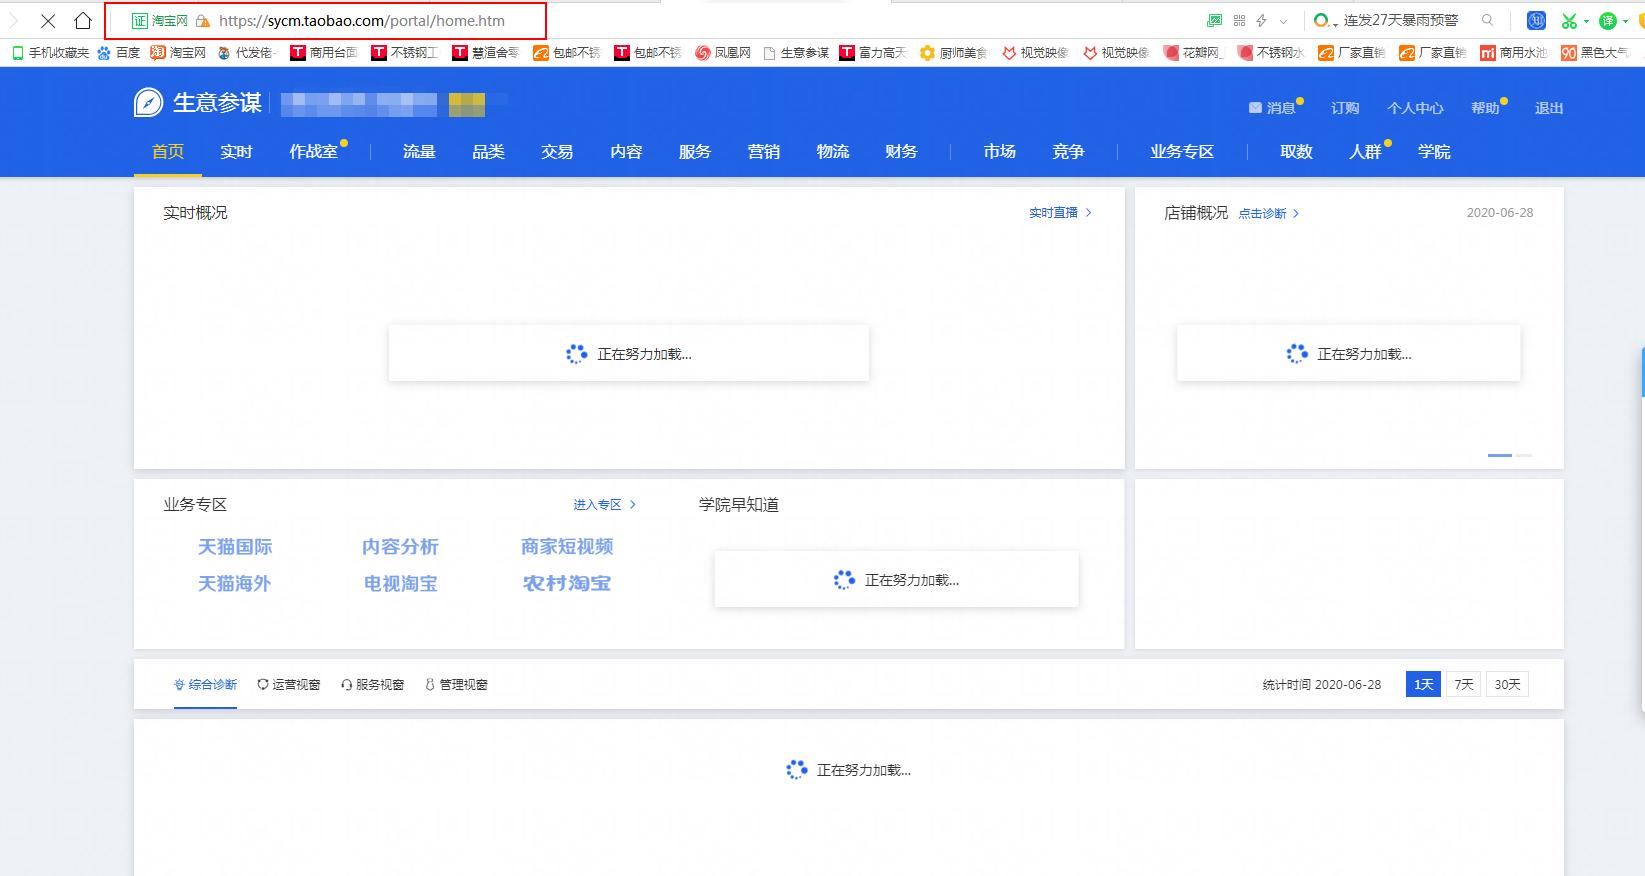Open the 天猫国际 business zone link
The image size is (1645, 876).
point(235,547)
